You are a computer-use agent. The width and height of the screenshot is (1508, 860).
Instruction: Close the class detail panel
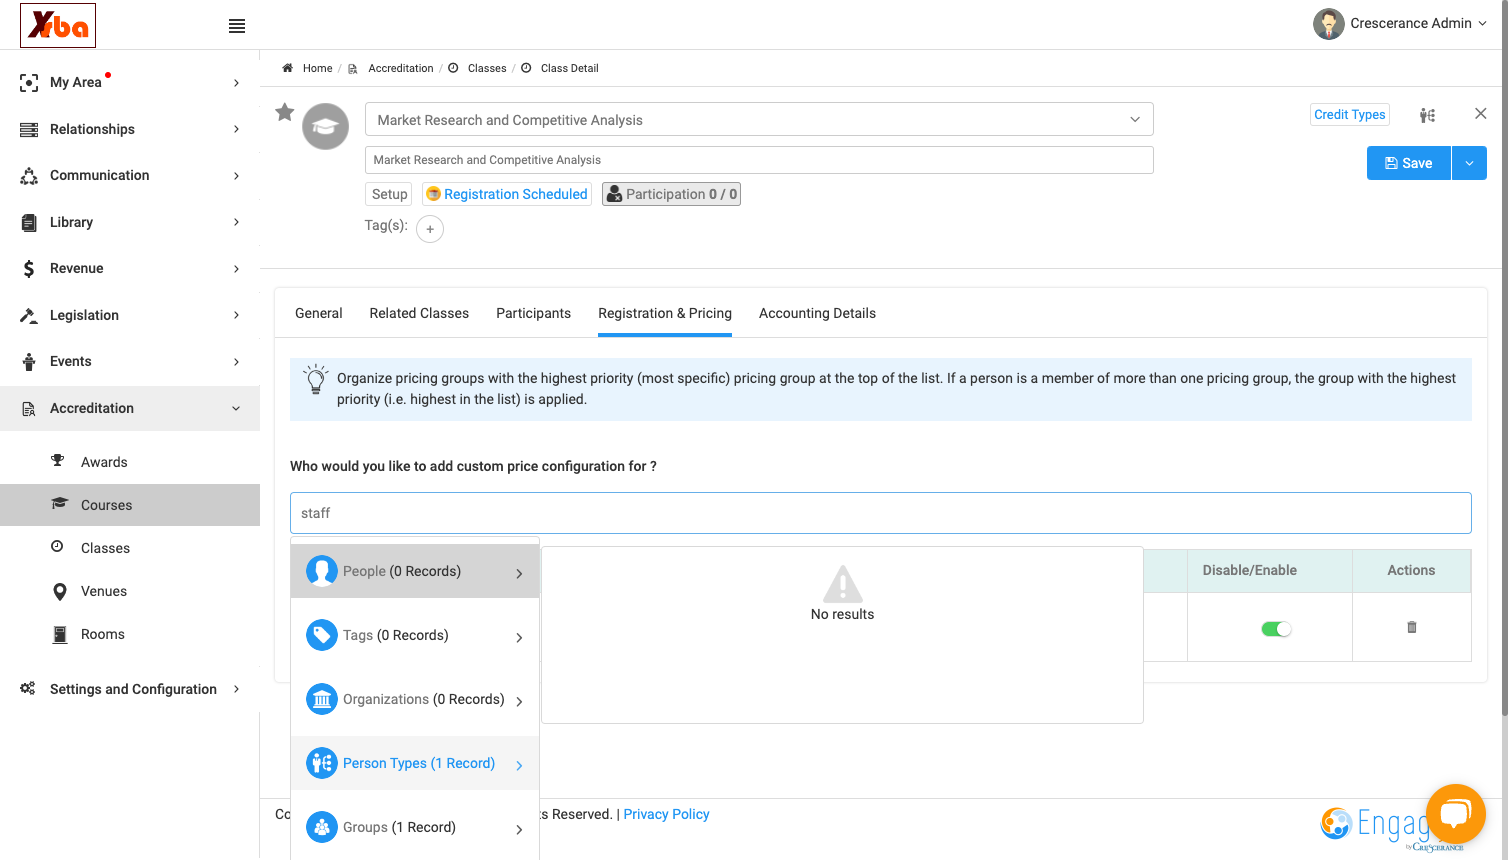coord(1481,114)
